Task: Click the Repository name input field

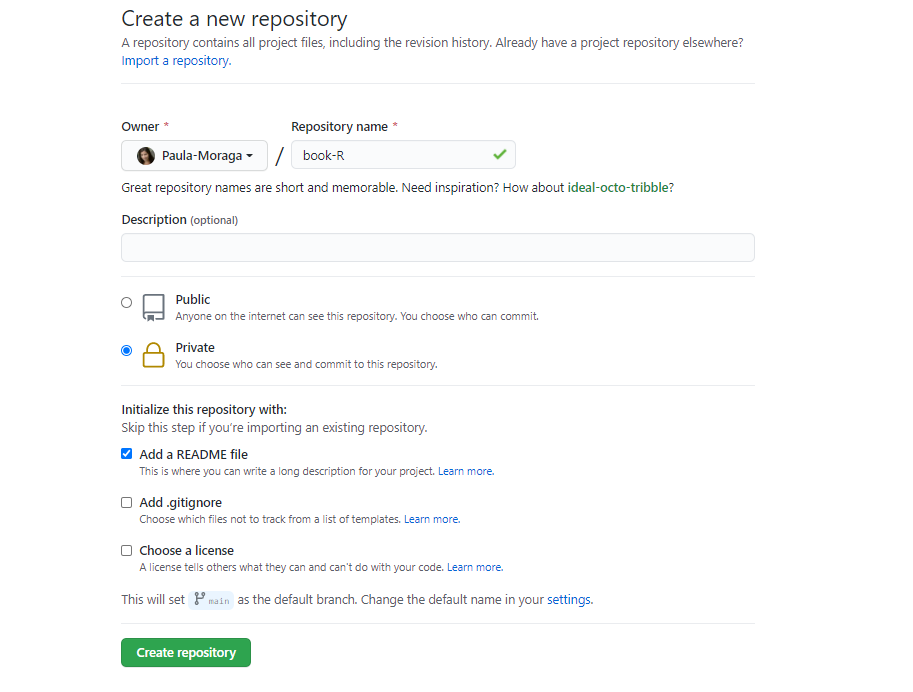Action: click(x=403, y=154)
